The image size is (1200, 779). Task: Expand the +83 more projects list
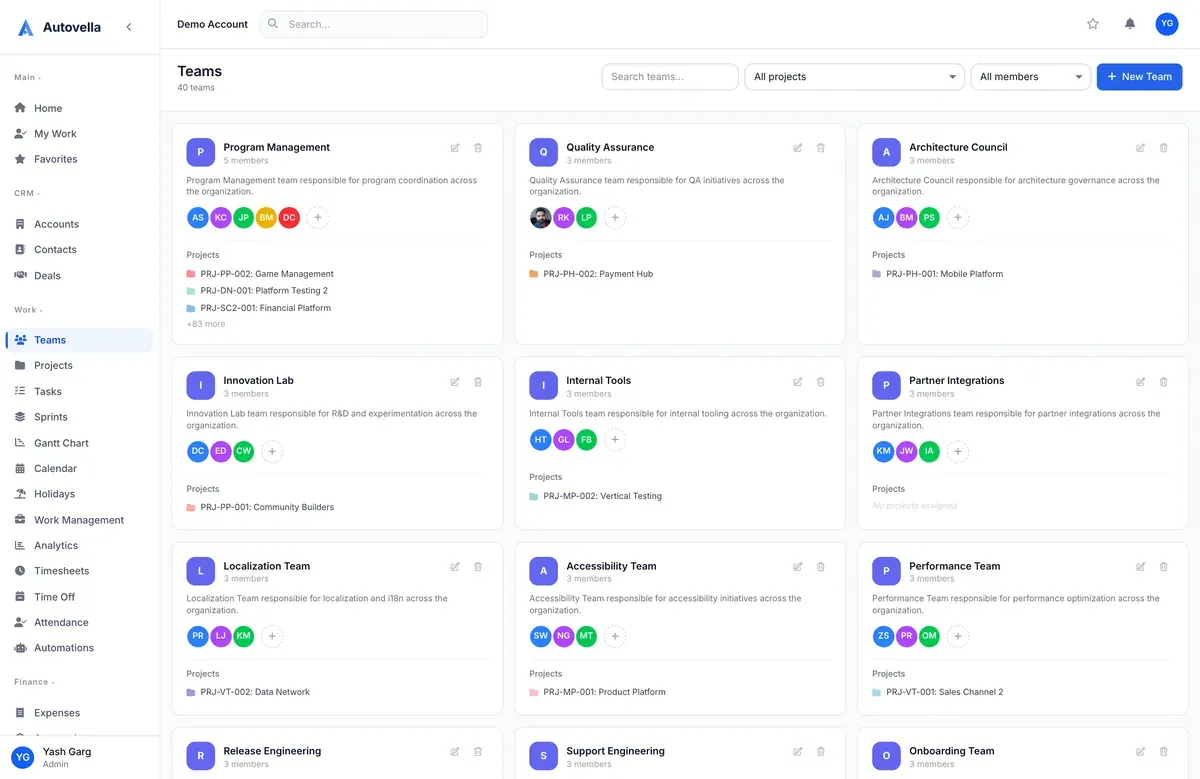(206, 324)
